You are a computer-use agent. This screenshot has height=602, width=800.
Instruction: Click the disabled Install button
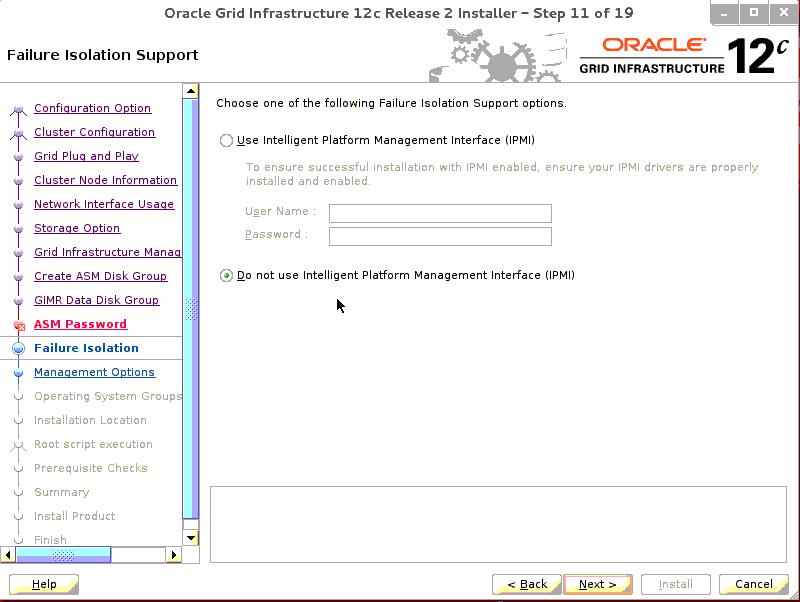[676, 584]
